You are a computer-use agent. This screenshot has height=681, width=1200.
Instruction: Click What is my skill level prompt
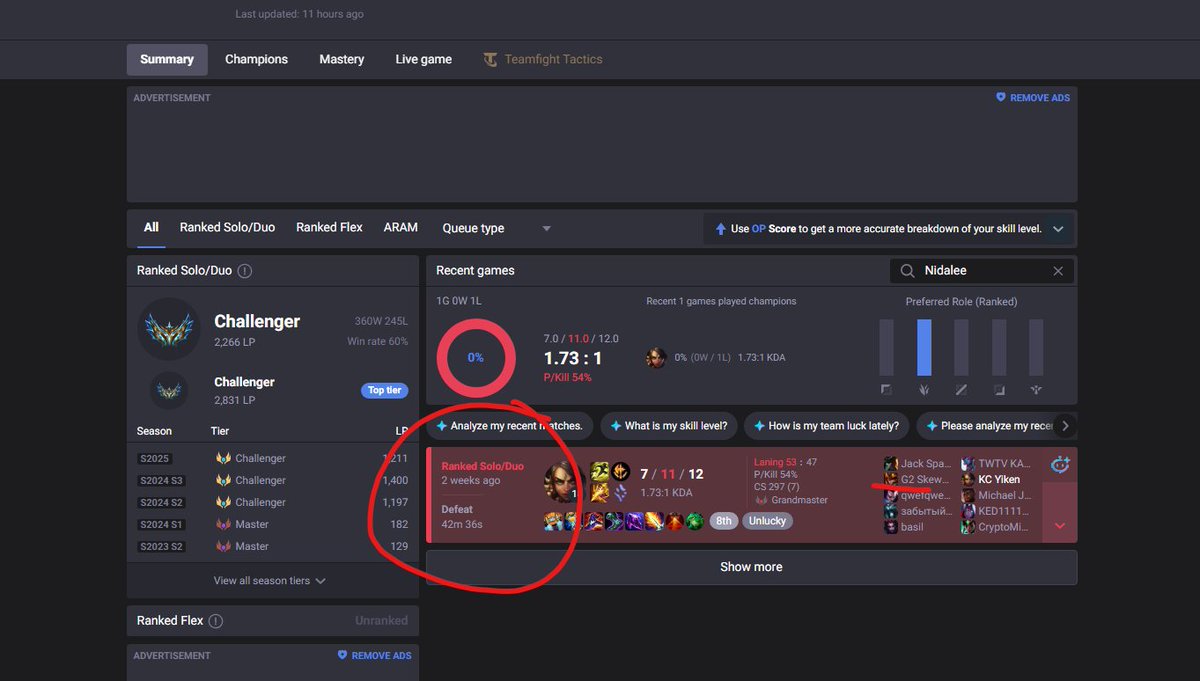671,426
